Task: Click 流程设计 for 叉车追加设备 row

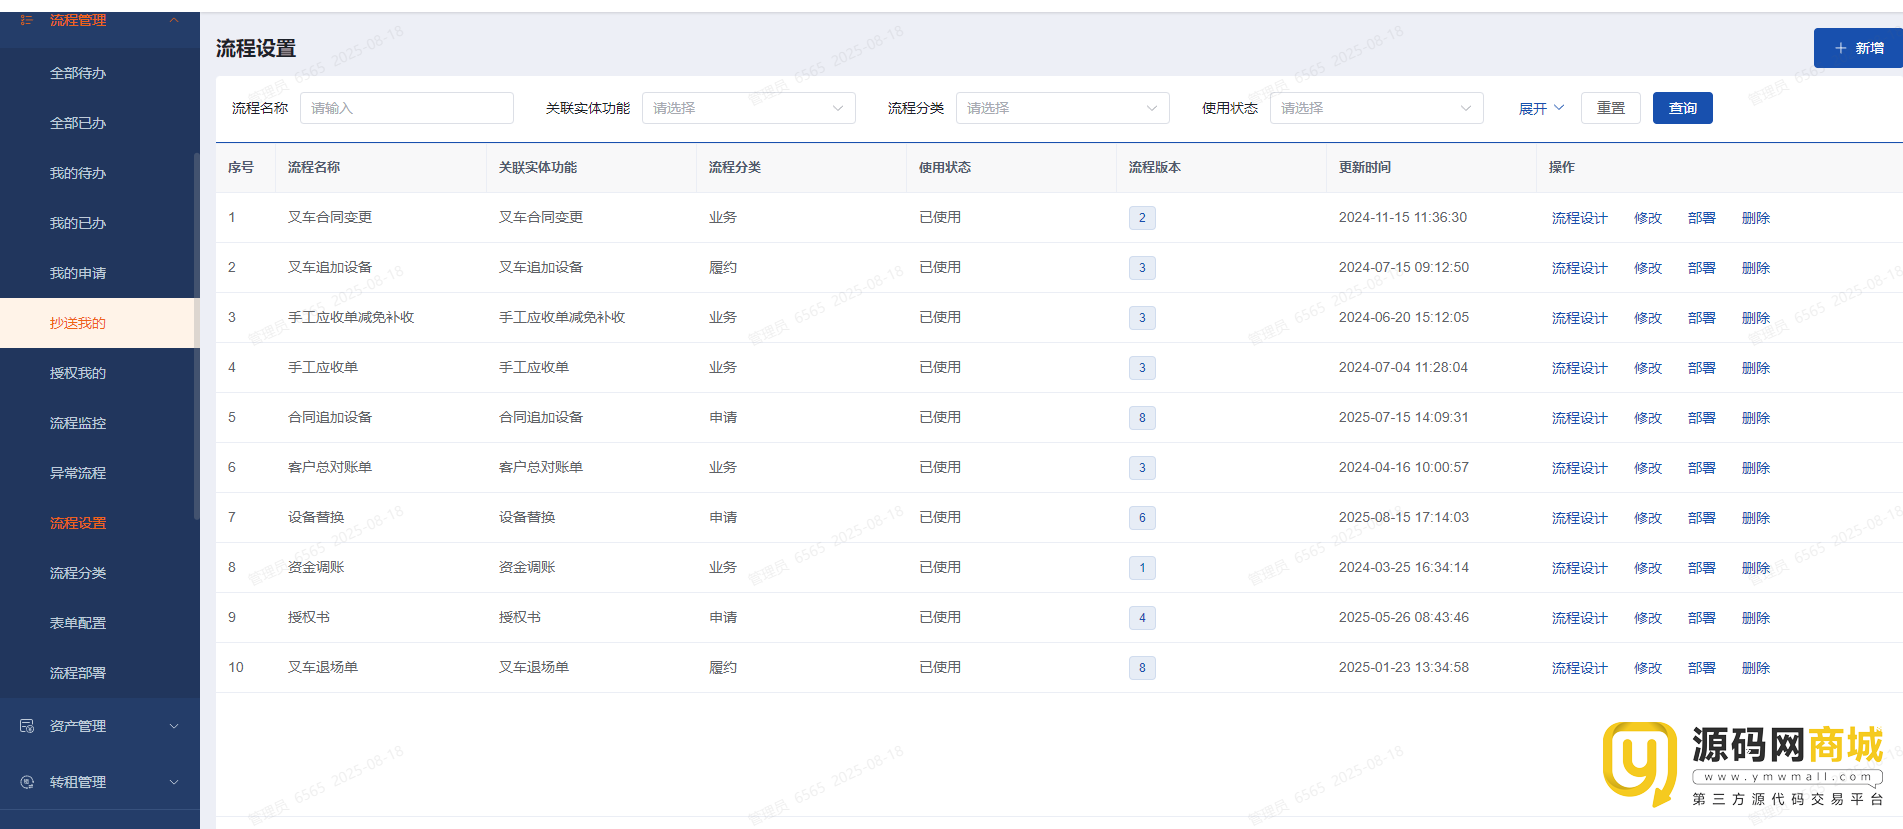Action: pyautogui.click(x=1579, y=268)
